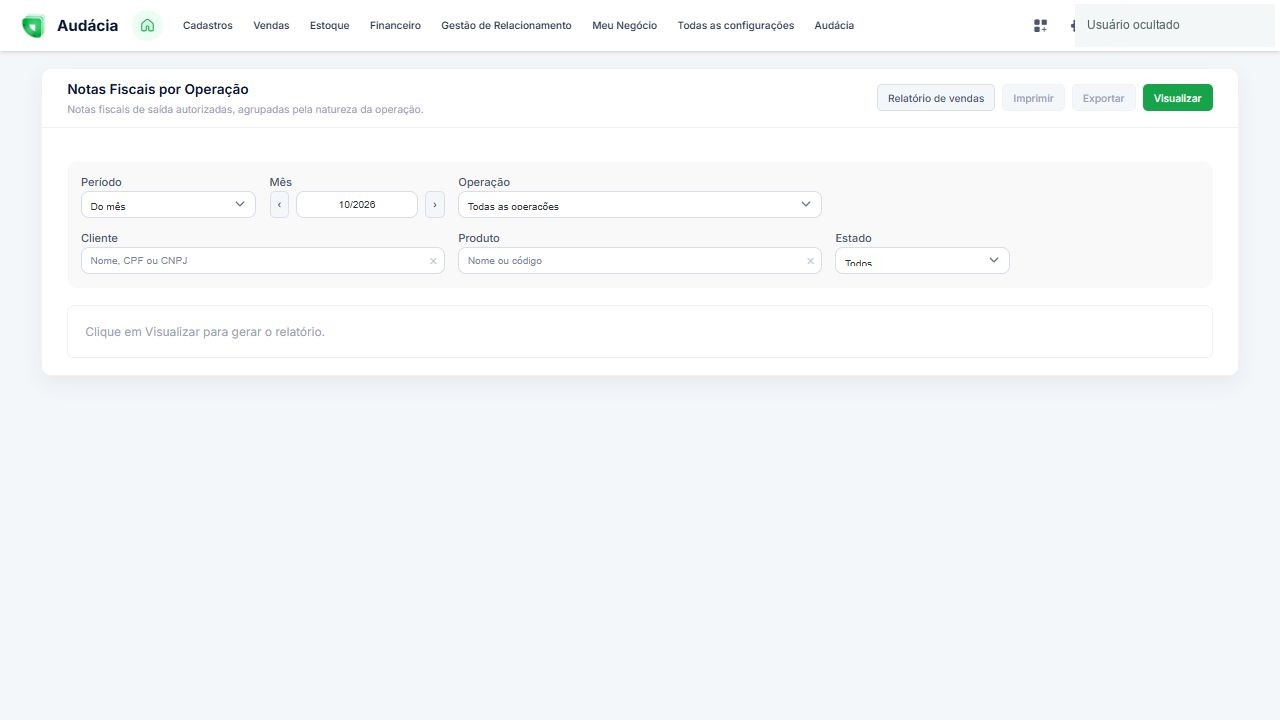Open the Estoque menu
The width and height of the screenshot is (1280, 720).
330,26
